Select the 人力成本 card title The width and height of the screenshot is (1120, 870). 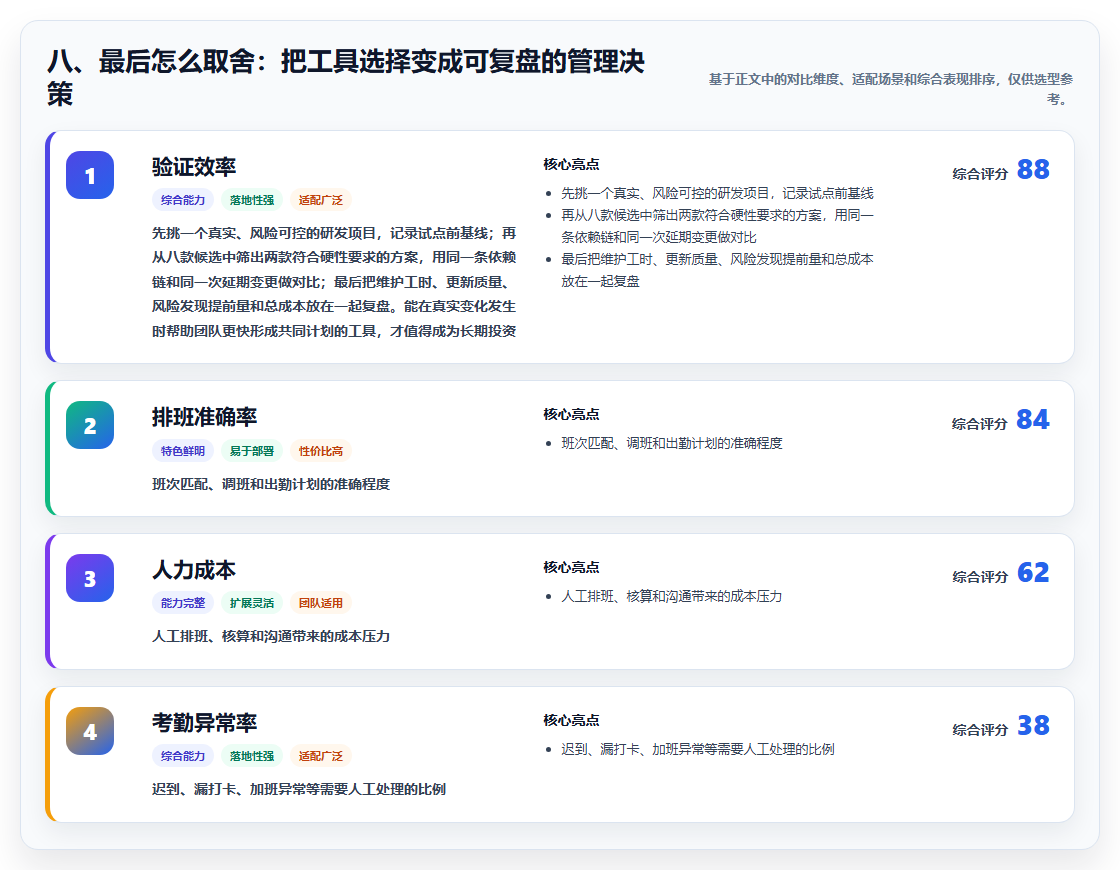coord(194,569)
